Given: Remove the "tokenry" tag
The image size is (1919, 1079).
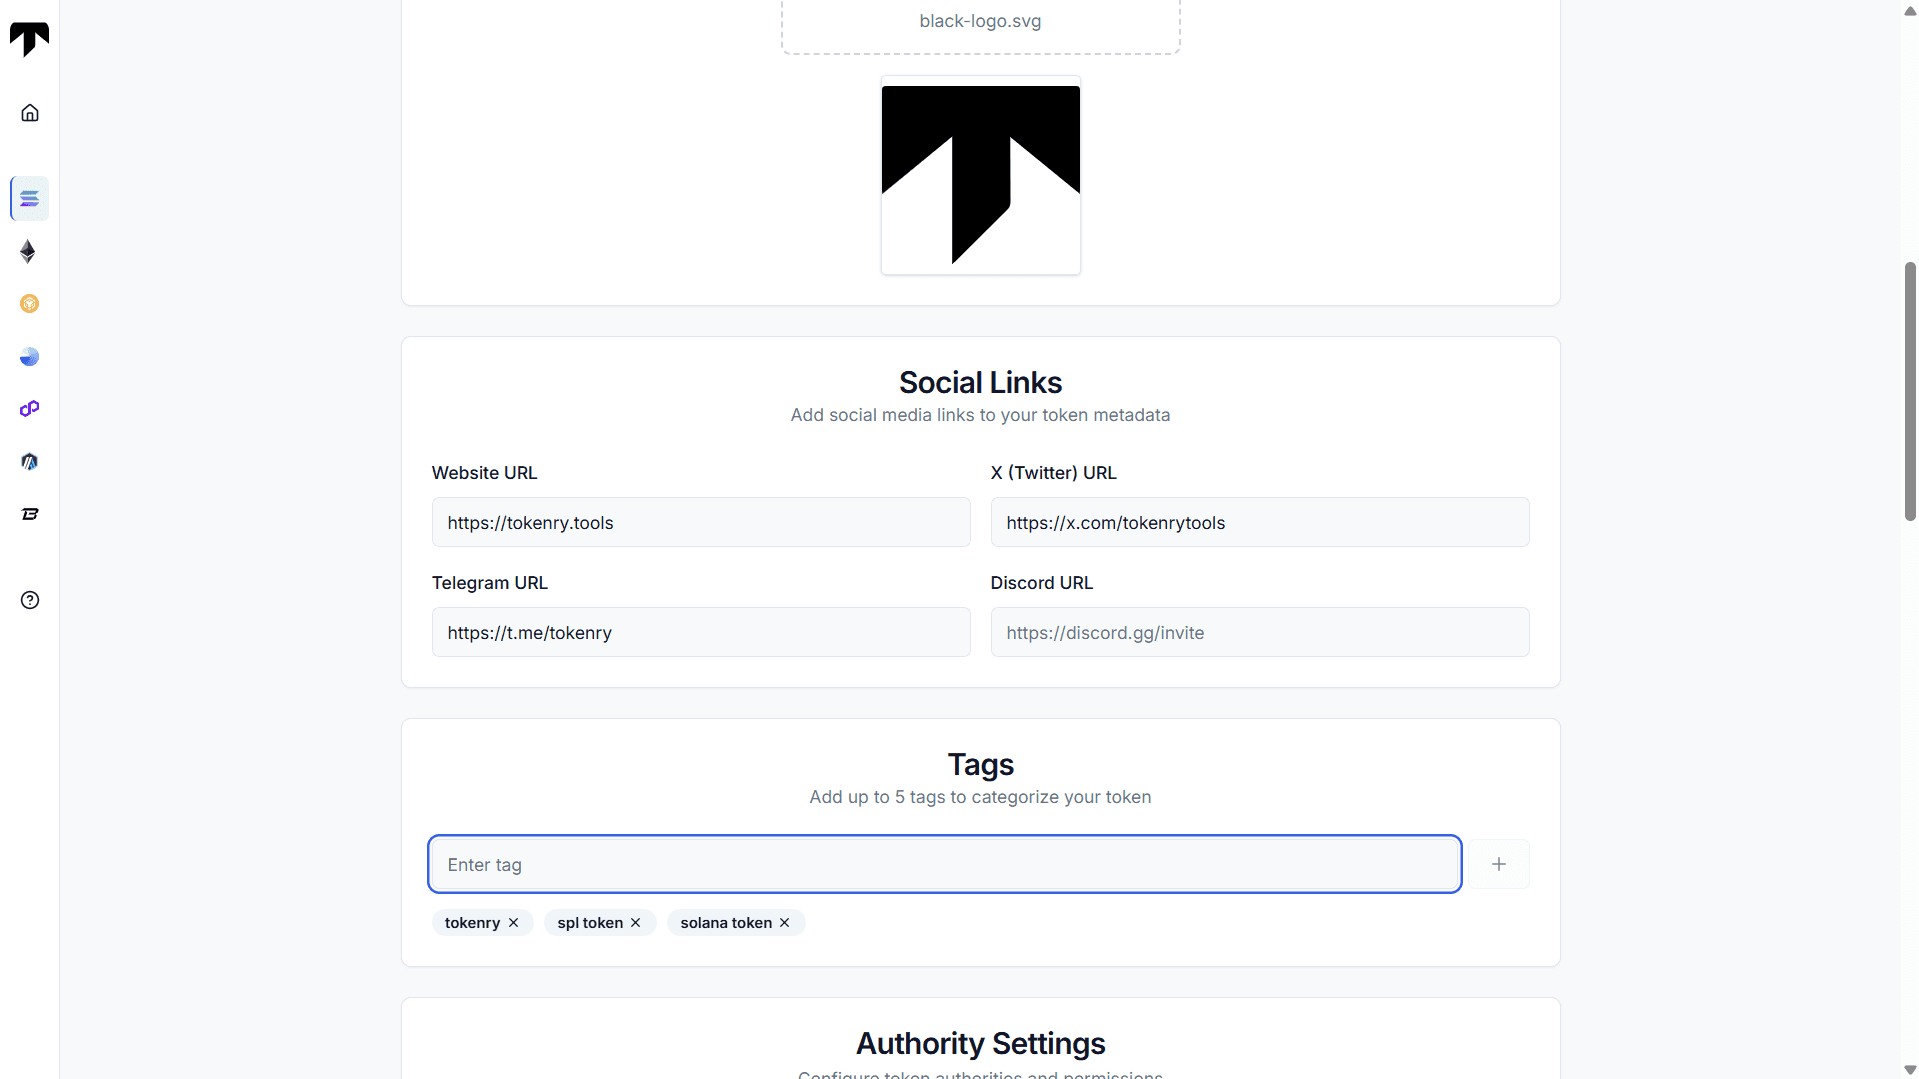Looking at the screenshot, I should pyautogui.click(x=514, y=923).
